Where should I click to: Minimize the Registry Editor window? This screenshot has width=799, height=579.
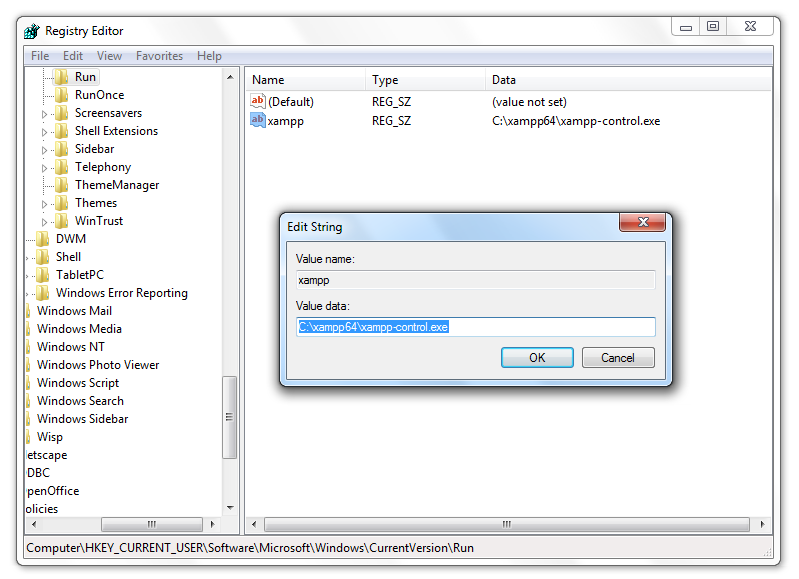point(686,27)
